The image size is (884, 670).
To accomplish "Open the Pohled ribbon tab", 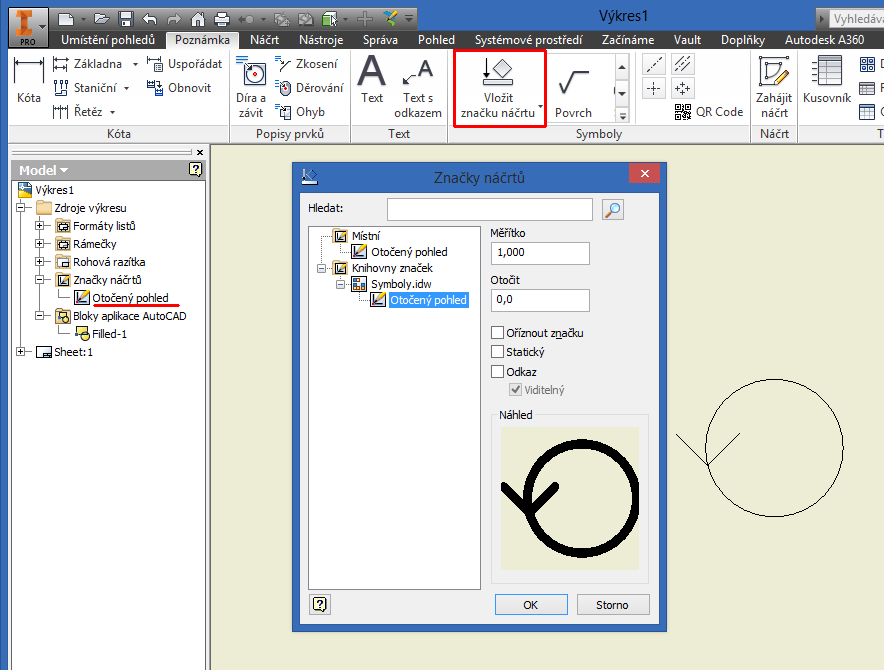I will coord(436,40).
